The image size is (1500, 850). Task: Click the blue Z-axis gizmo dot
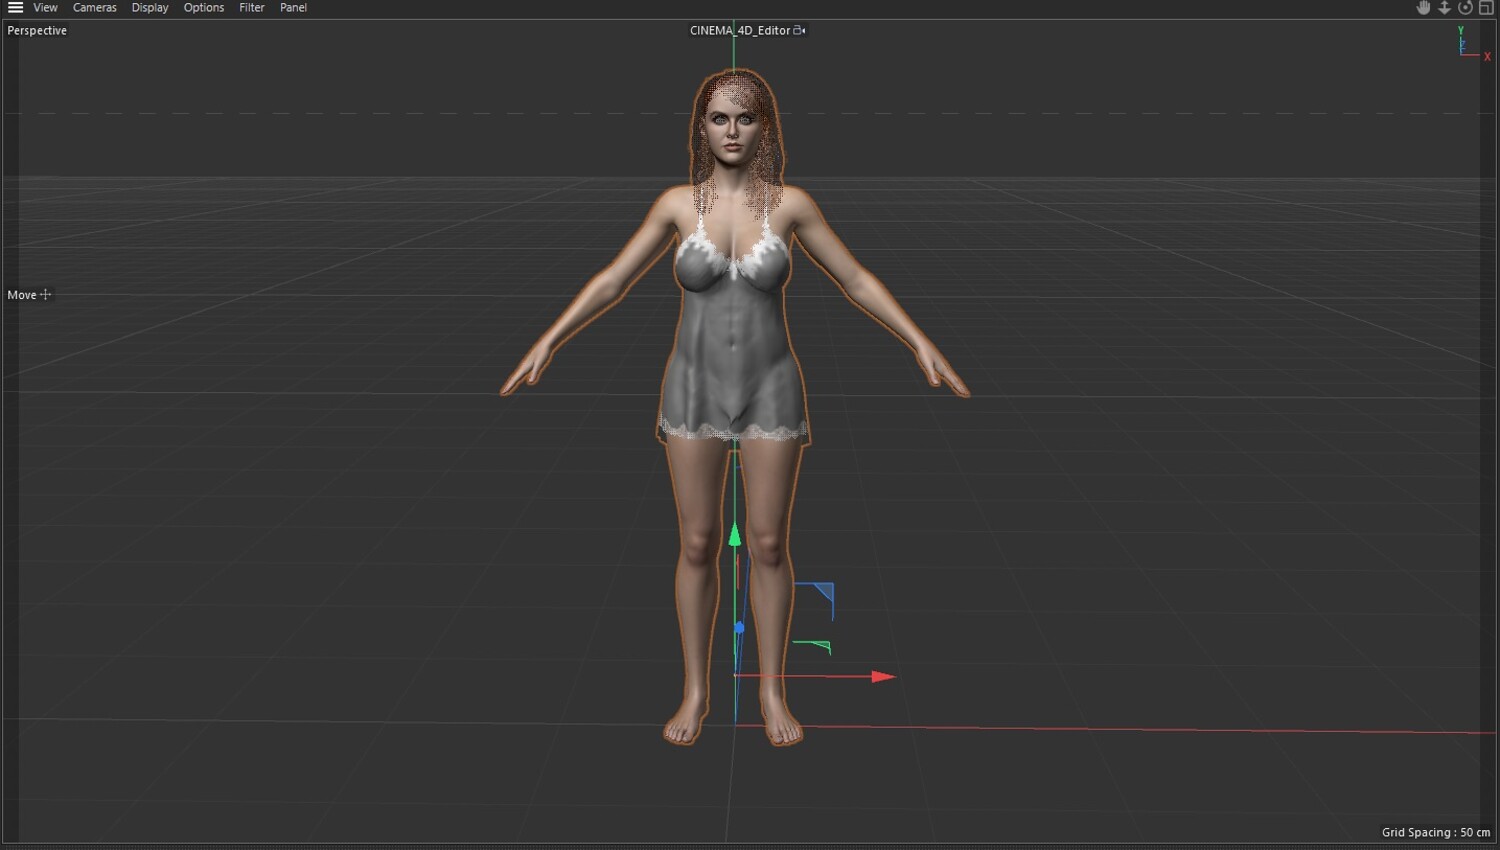[x=739, y=628]
